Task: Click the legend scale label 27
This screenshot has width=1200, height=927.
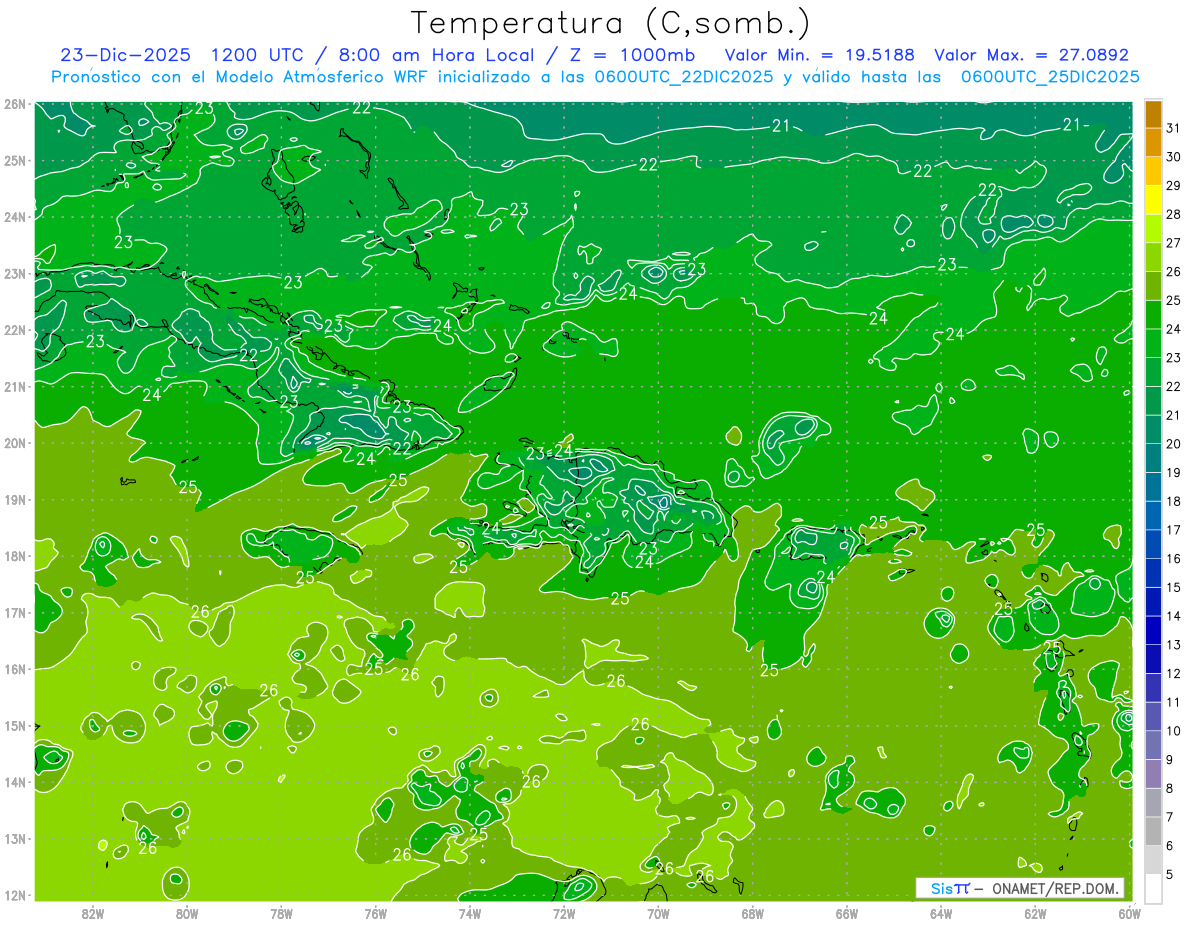Action: tap(1174, 243)
